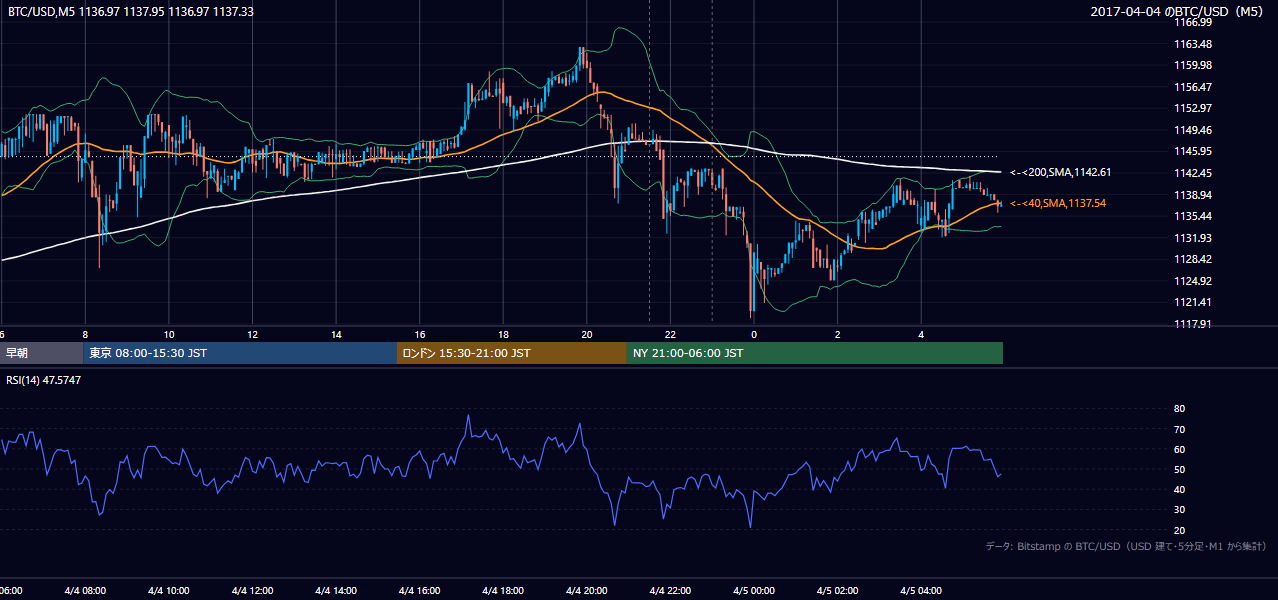The height and width of the screenshot is (600, 1278).
Task: Click bottom time label '4/4 20:00'
Action: pos(587,591)
